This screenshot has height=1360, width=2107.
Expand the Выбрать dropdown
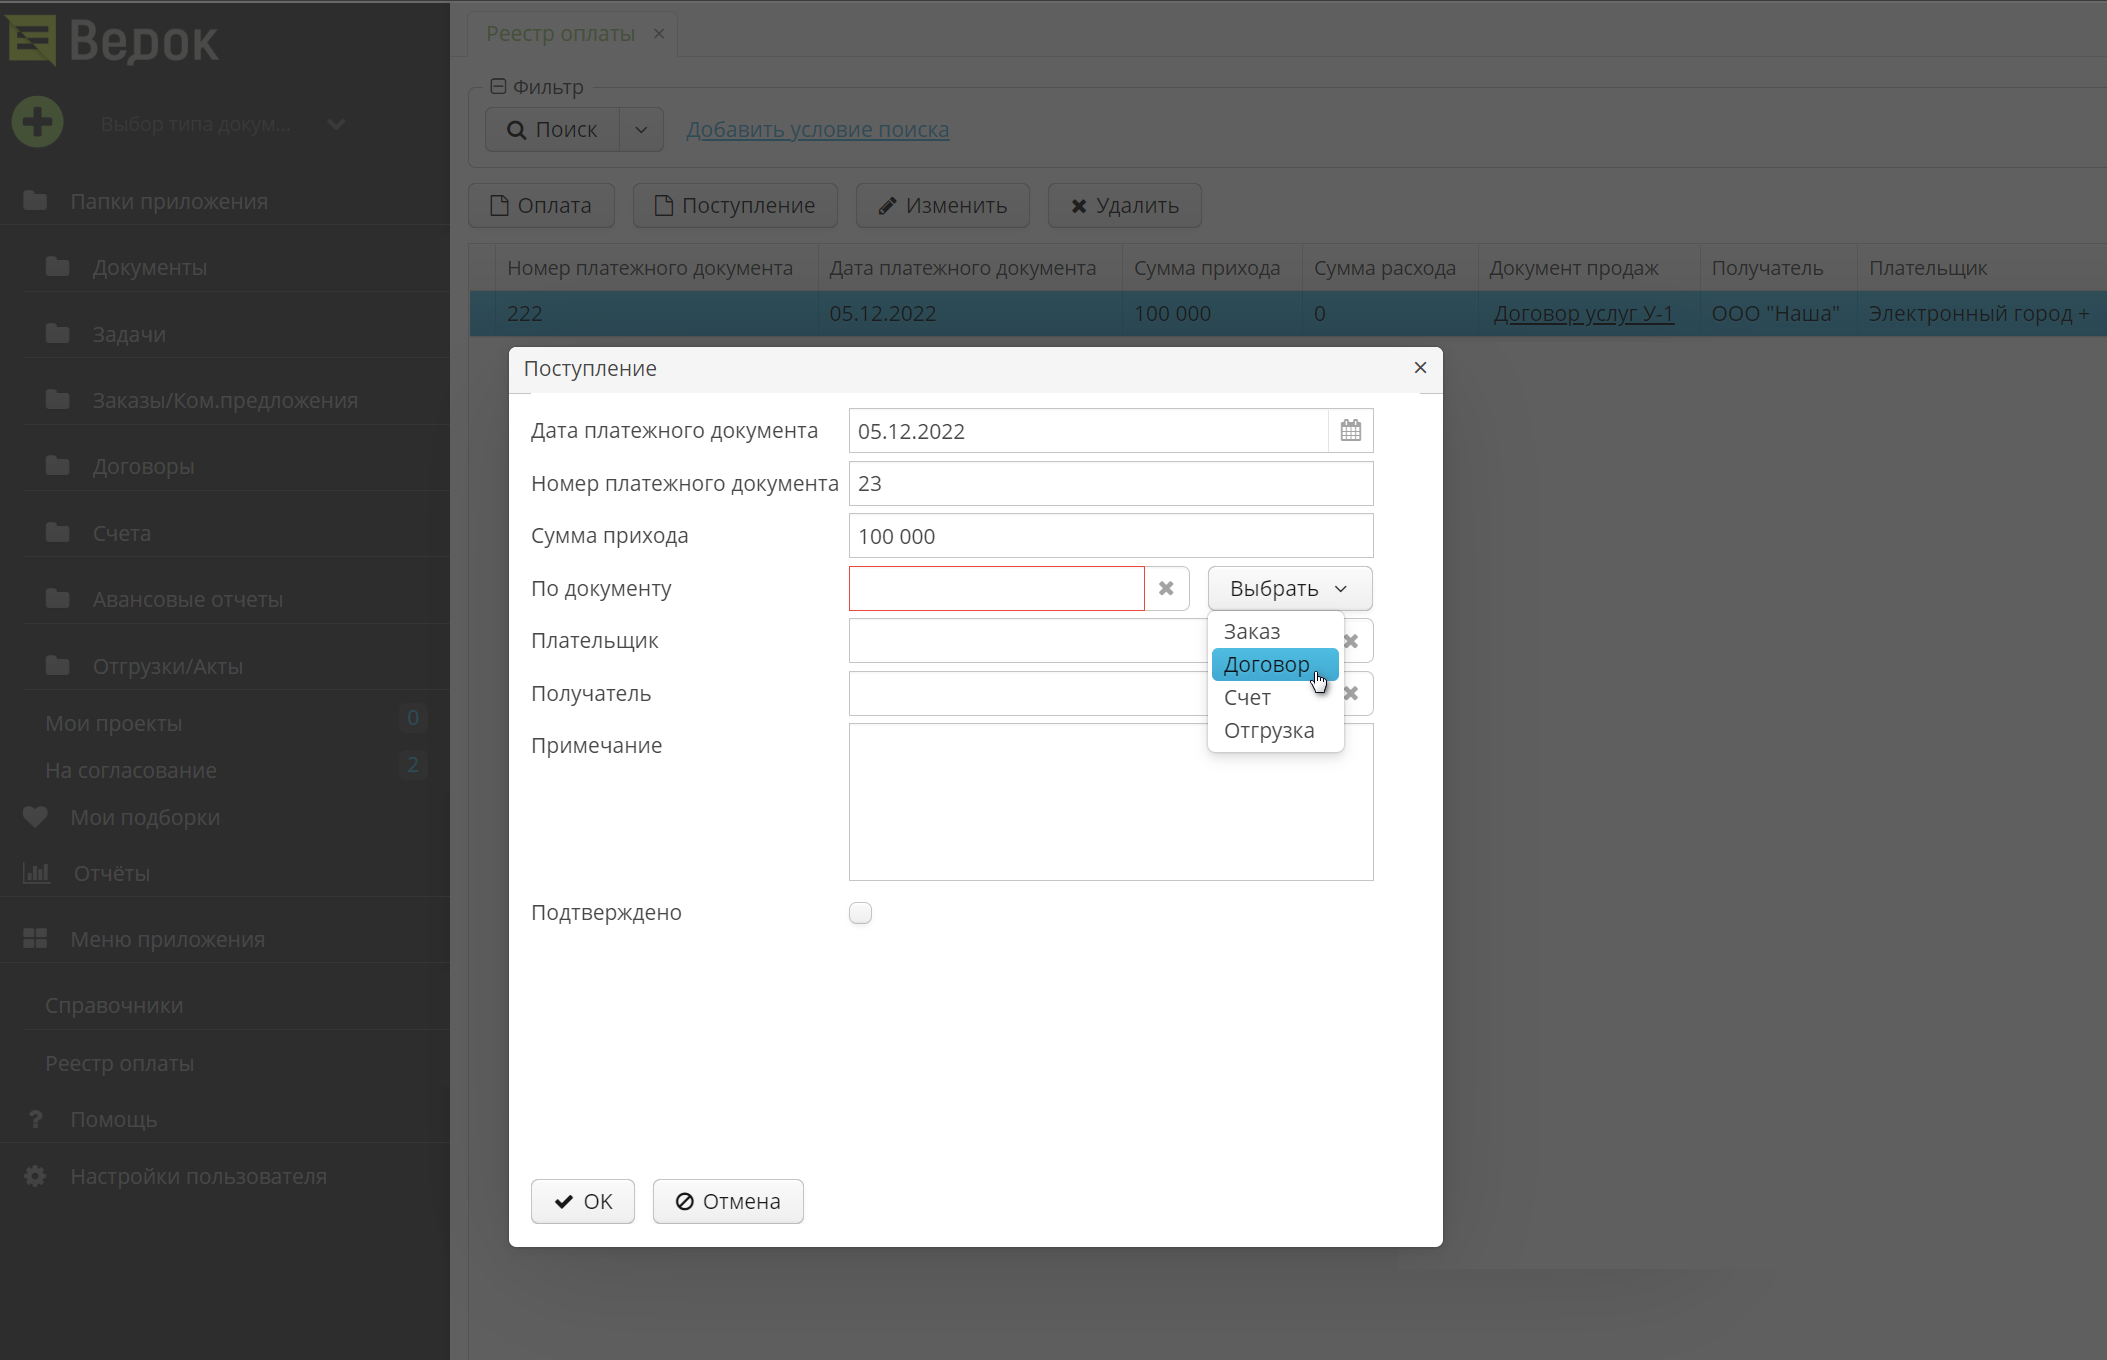click(x=1289, y=588)
